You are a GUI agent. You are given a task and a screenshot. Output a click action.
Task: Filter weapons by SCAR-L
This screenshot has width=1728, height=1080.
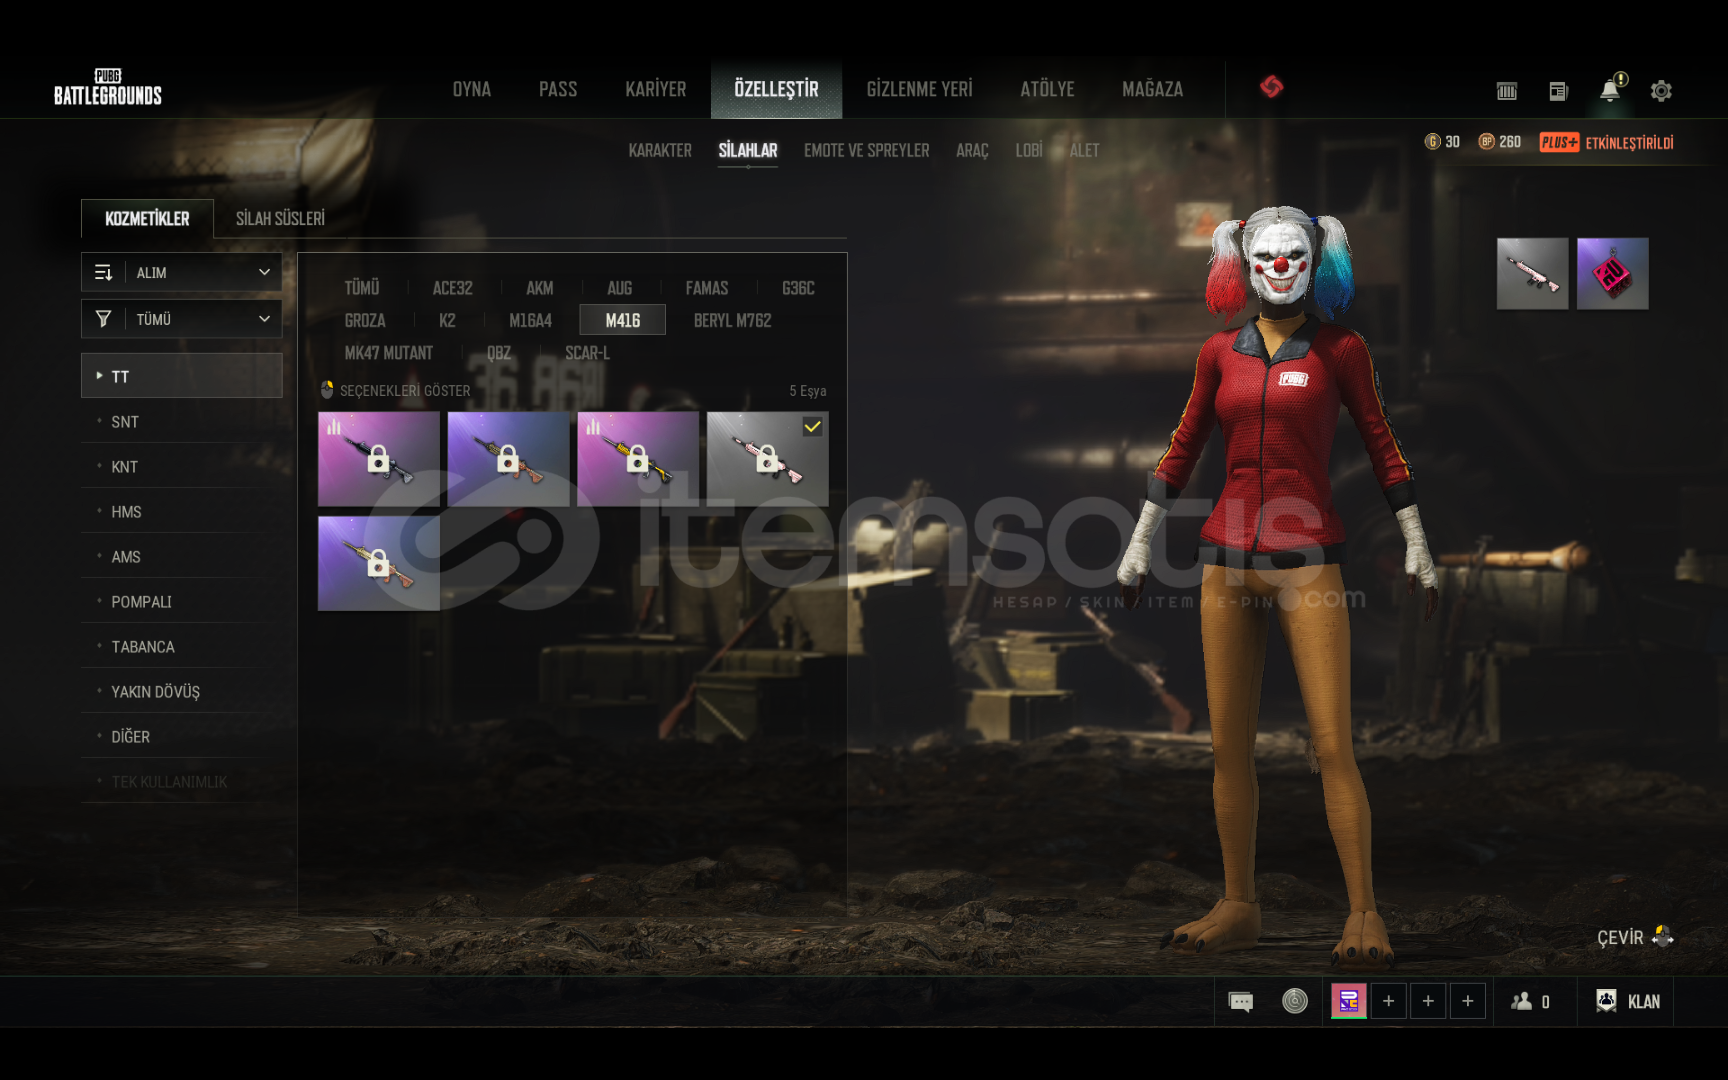point(588,353)
